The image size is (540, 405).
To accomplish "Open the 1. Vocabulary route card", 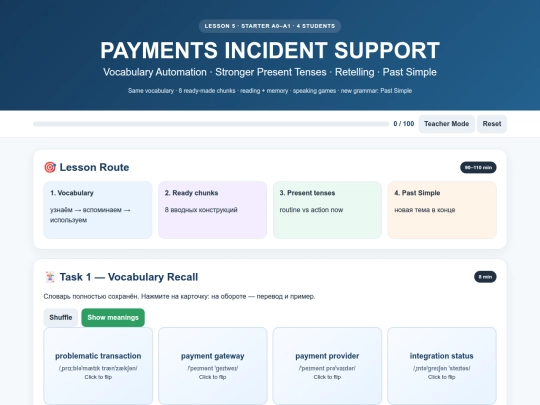I will coord(98,210).
